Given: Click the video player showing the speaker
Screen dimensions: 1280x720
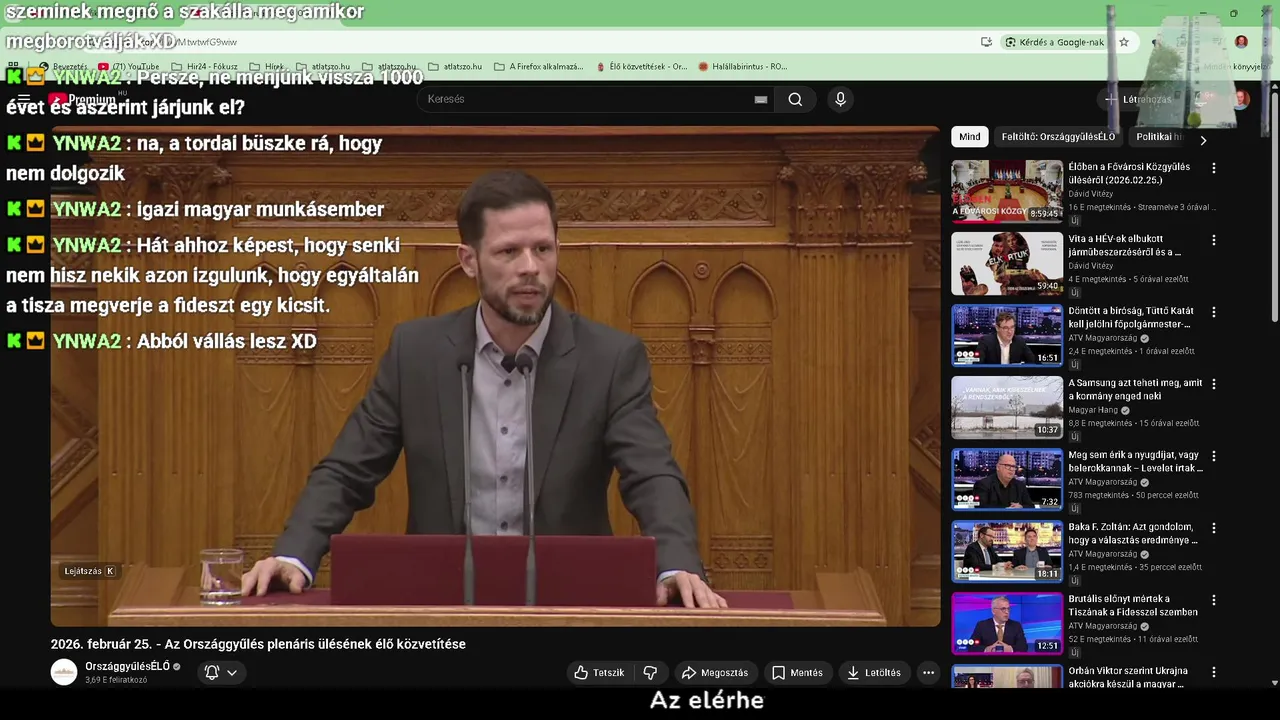Looking at the screenshot, I should 495,377.
